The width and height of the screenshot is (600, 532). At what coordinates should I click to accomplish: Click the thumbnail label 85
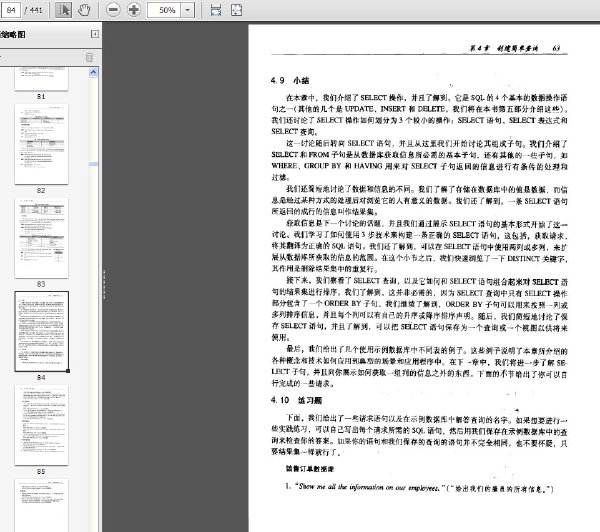point(41,472)
